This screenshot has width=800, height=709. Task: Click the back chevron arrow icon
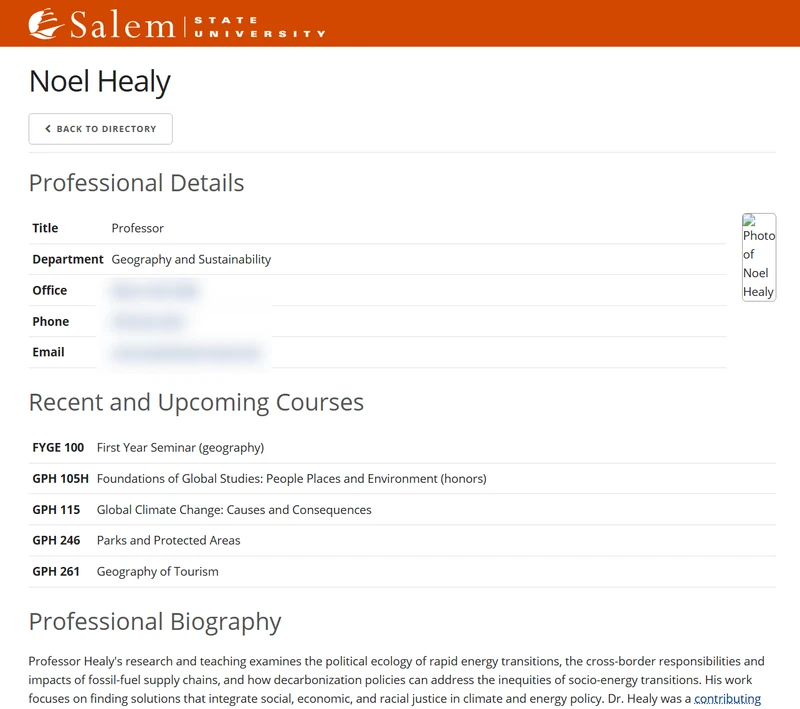tap(48, 129)
